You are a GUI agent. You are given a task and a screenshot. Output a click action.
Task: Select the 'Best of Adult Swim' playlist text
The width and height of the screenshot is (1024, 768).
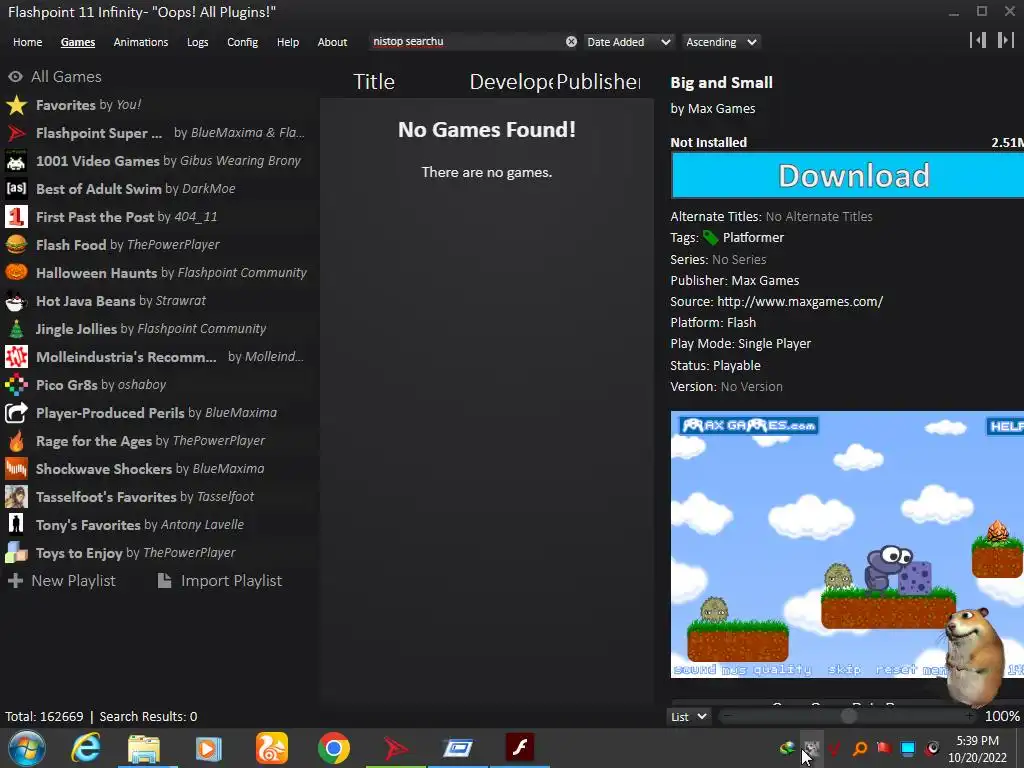coord(99,189)
